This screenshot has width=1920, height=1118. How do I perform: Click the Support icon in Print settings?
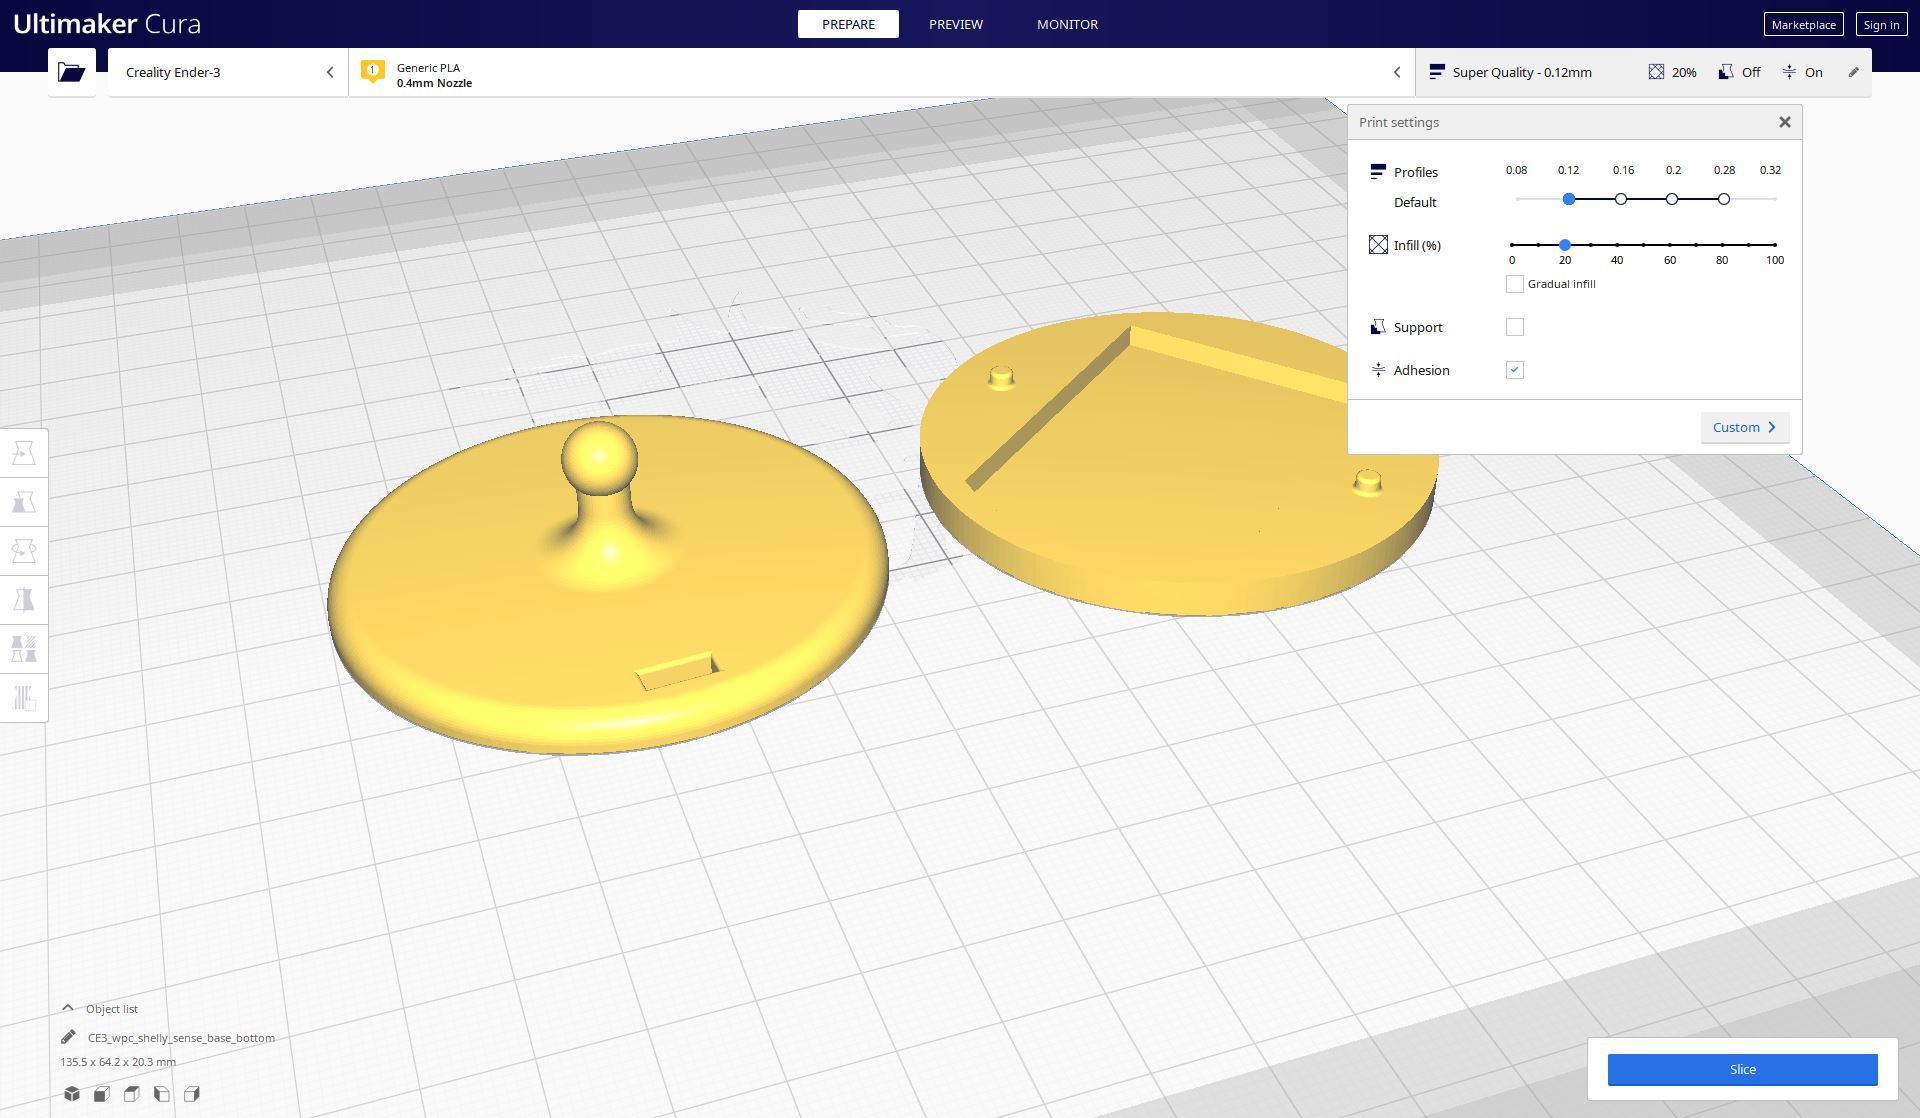[1378, 327]
